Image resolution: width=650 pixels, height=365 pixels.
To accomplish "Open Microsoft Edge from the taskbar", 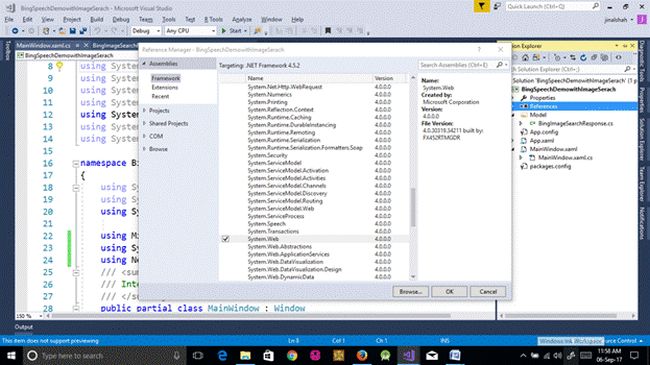I will coord(223,355).
